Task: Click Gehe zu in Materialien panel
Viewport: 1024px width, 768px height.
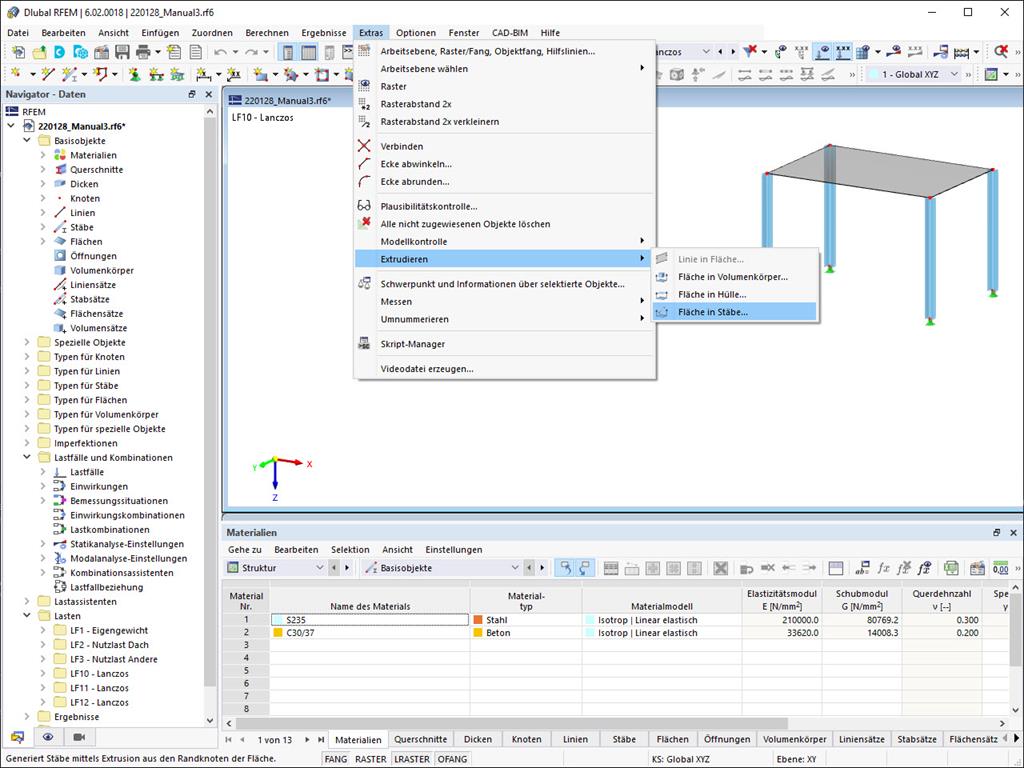Action: coord(245,550)
